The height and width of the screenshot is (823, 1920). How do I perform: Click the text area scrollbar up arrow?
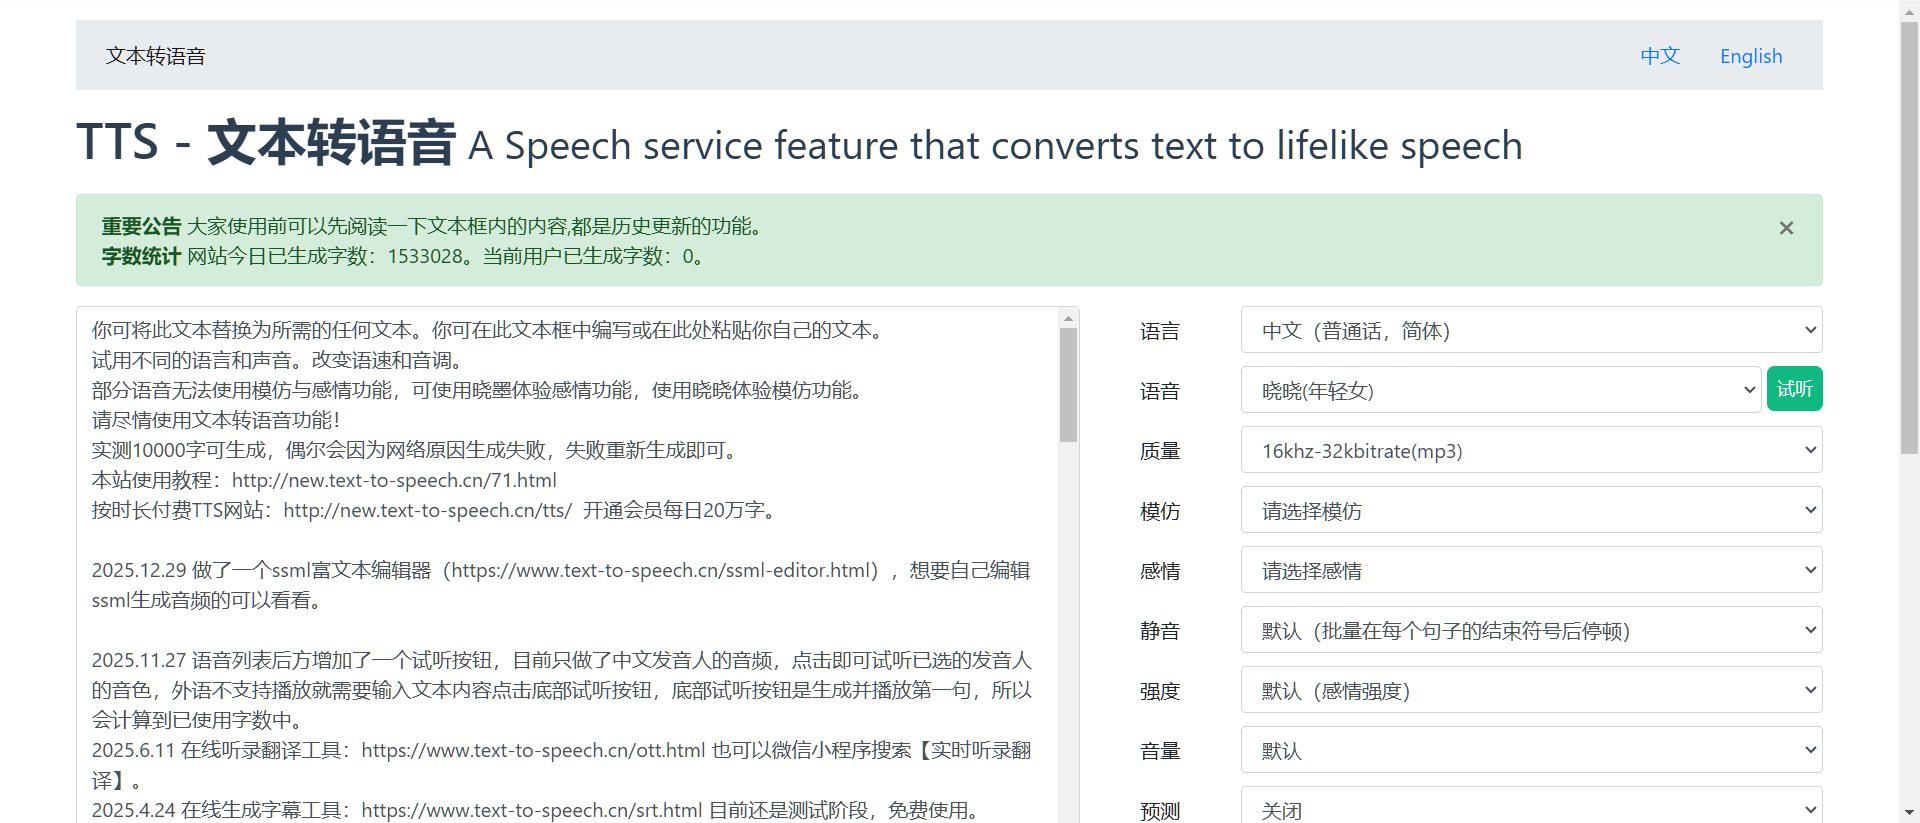(1068, 318)
